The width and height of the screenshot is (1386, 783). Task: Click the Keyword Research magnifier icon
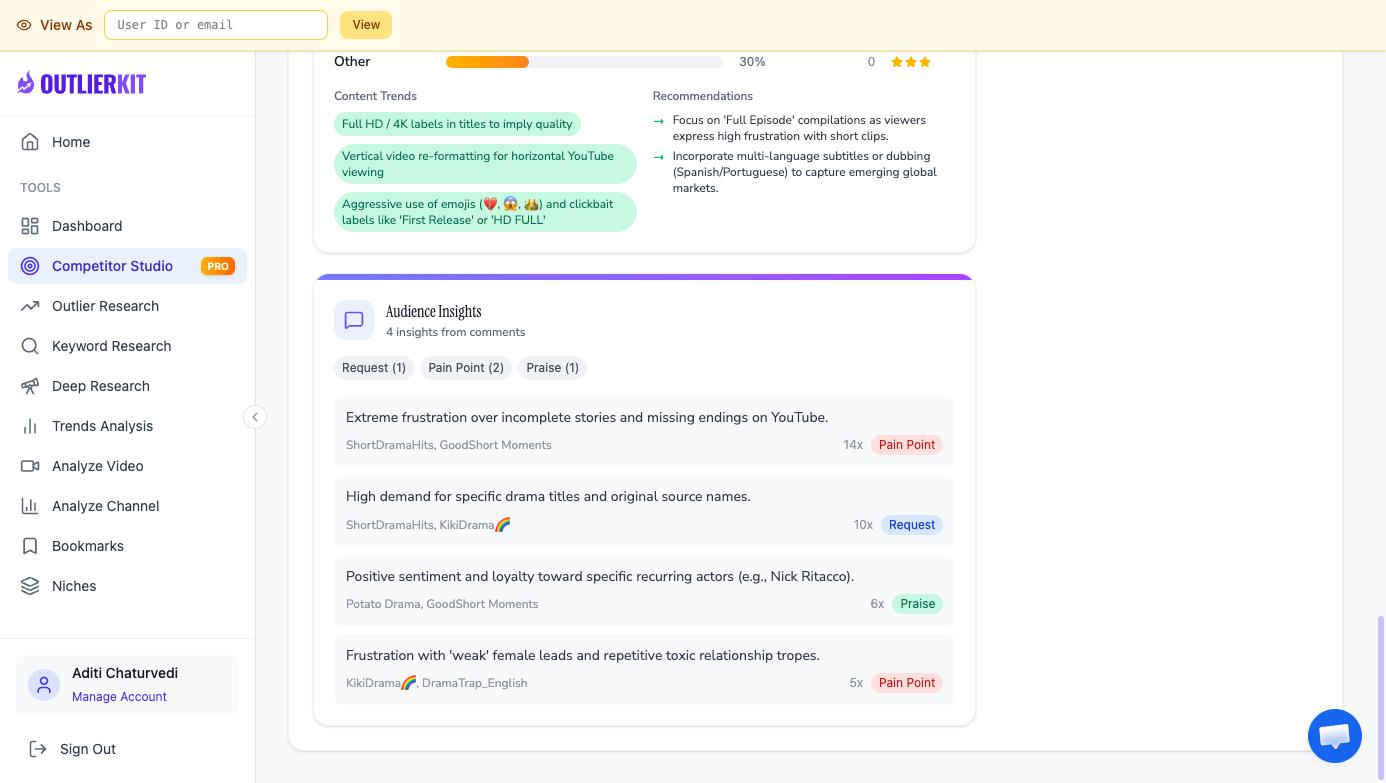tap(30, 346)
